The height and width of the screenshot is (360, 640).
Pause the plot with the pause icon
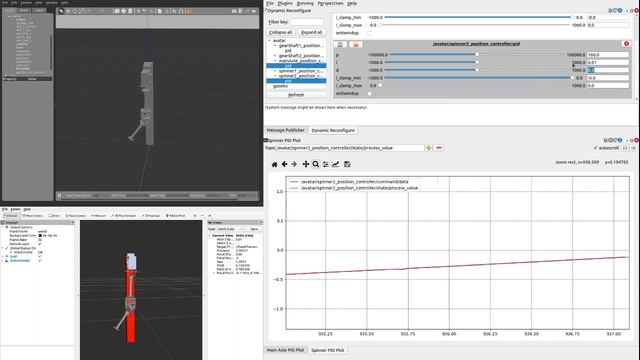pos(624,148)
